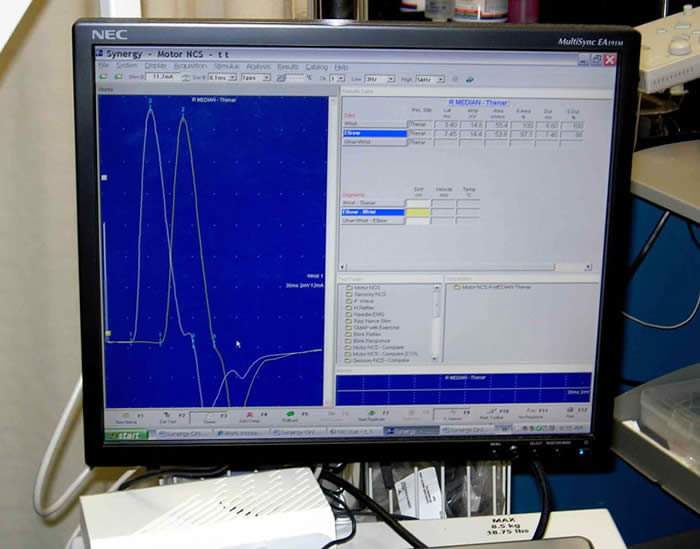The image size is (700, 549).
Task: Open the Analysis menu
Action: (x=258, y=67)
